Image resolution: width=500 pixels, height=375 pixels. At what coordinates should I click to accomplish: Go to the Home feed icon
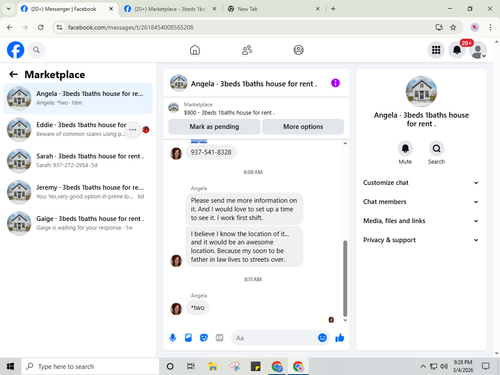coord(195,50)
